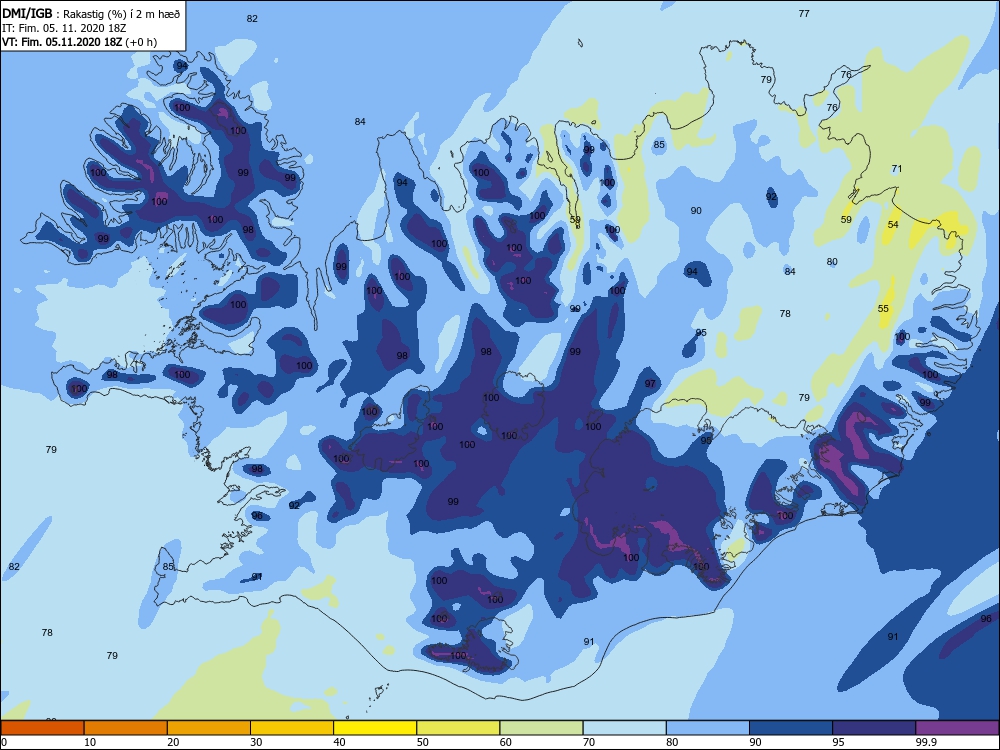Select the '70' legend tick label
This screenshot has height=750, width=1000.
(x=589, y=742)
